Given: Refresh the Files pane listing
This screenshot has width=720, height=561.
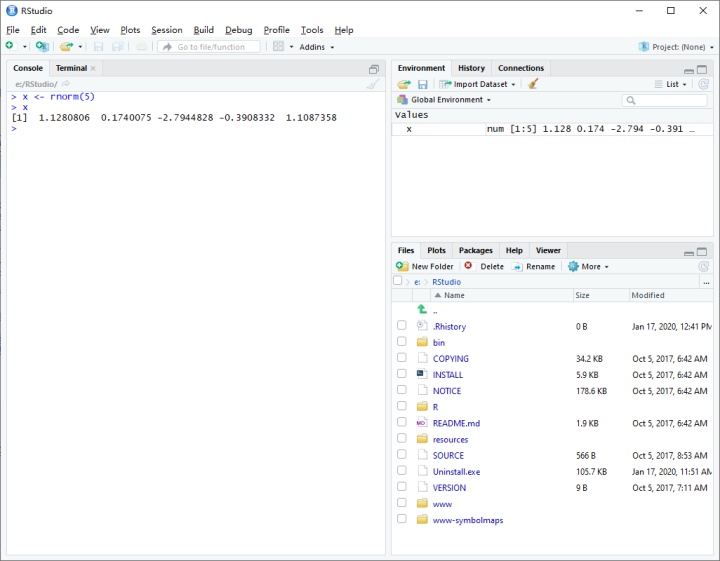Looking at the screenshot, I should 703,266.
